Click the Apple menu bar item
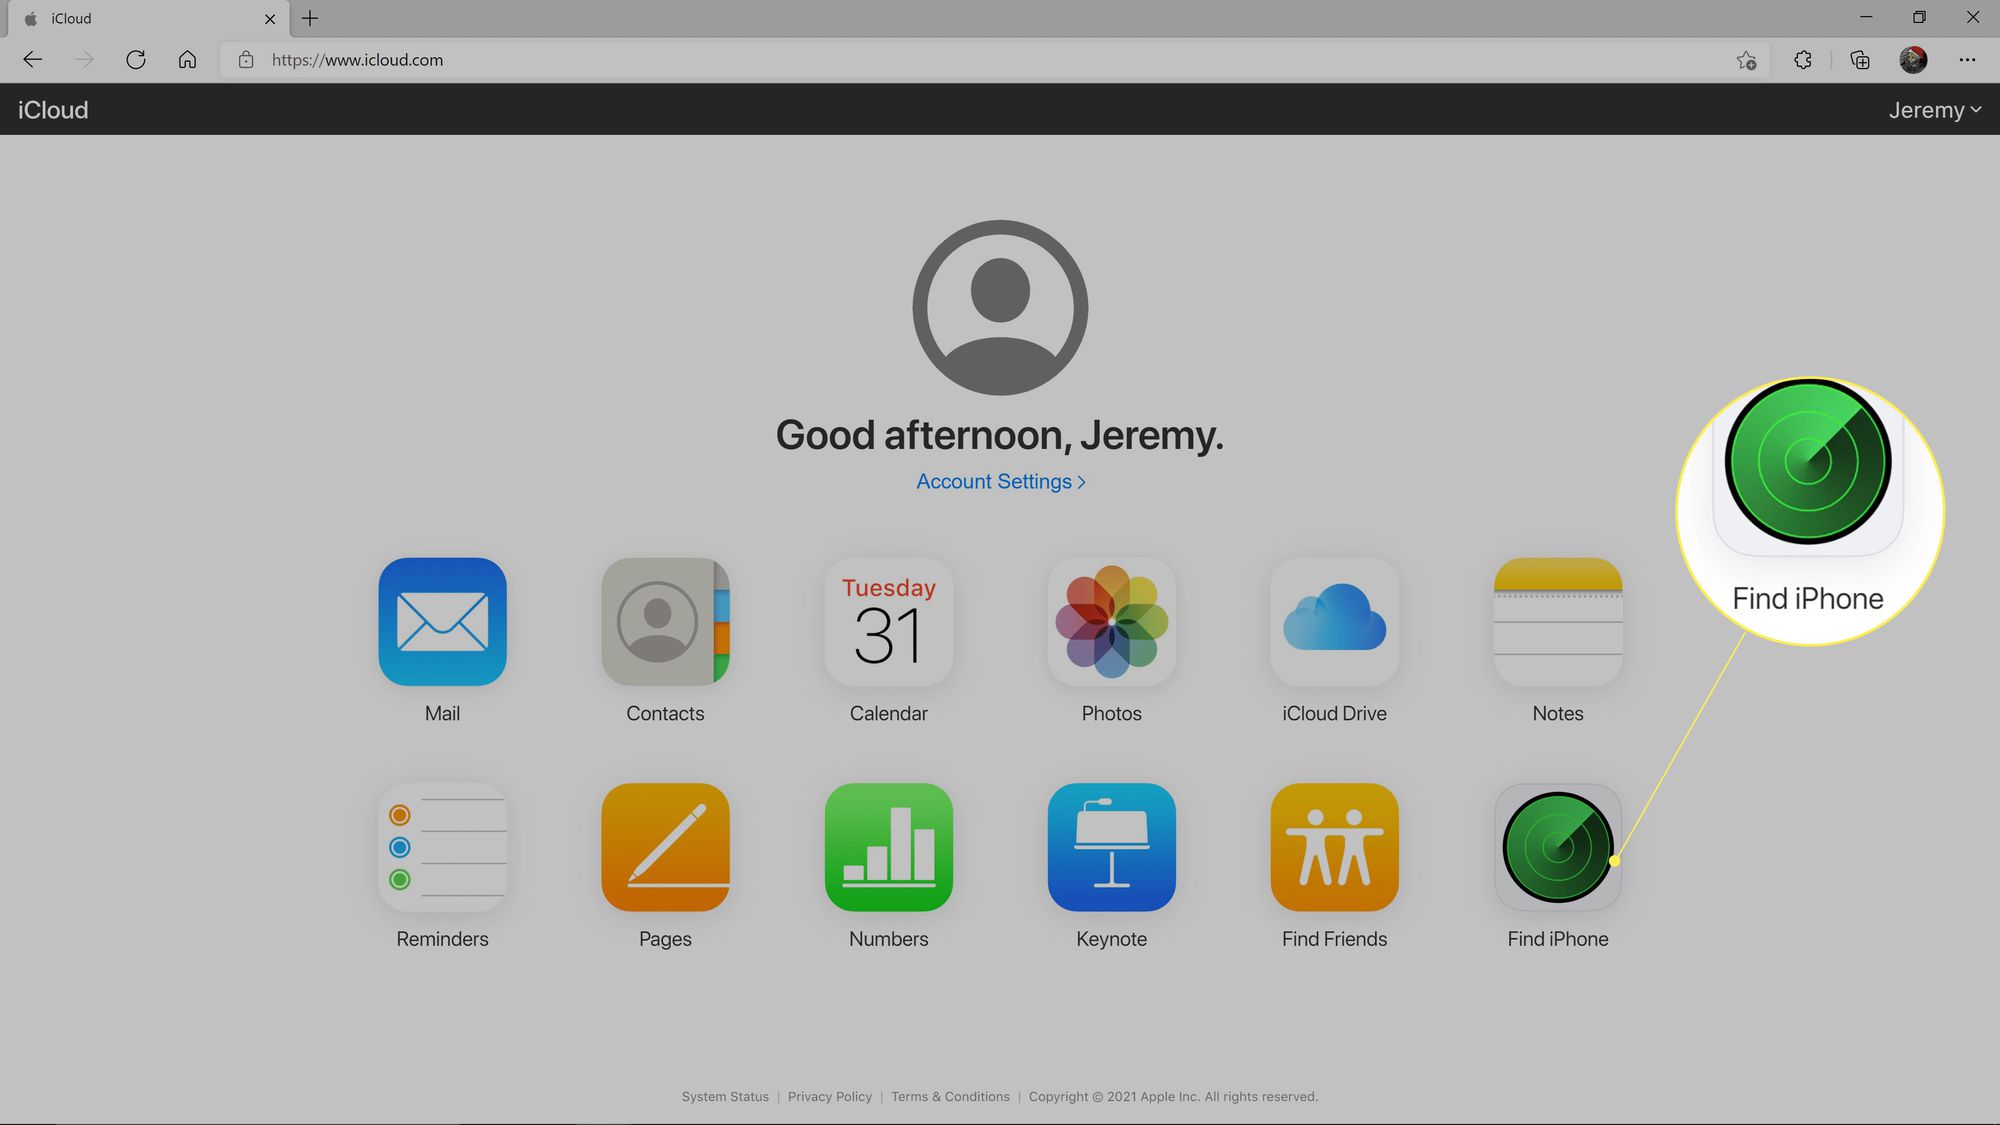Screen dimensions: 2000x1125 click(26, 16)
